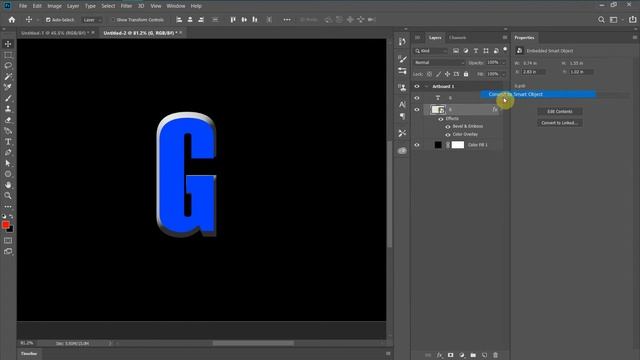Open the Edit Toolbar three-dots button

(x=8, y=207)
